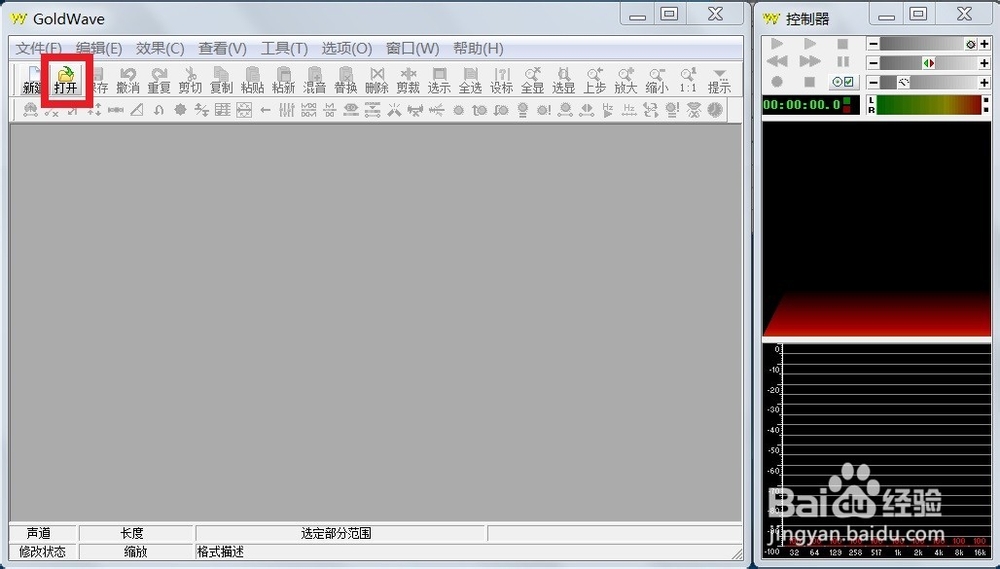Click the 缩放 status bar cell
This screenshot has width=1000, height=569.
click(x=136, y=552)
